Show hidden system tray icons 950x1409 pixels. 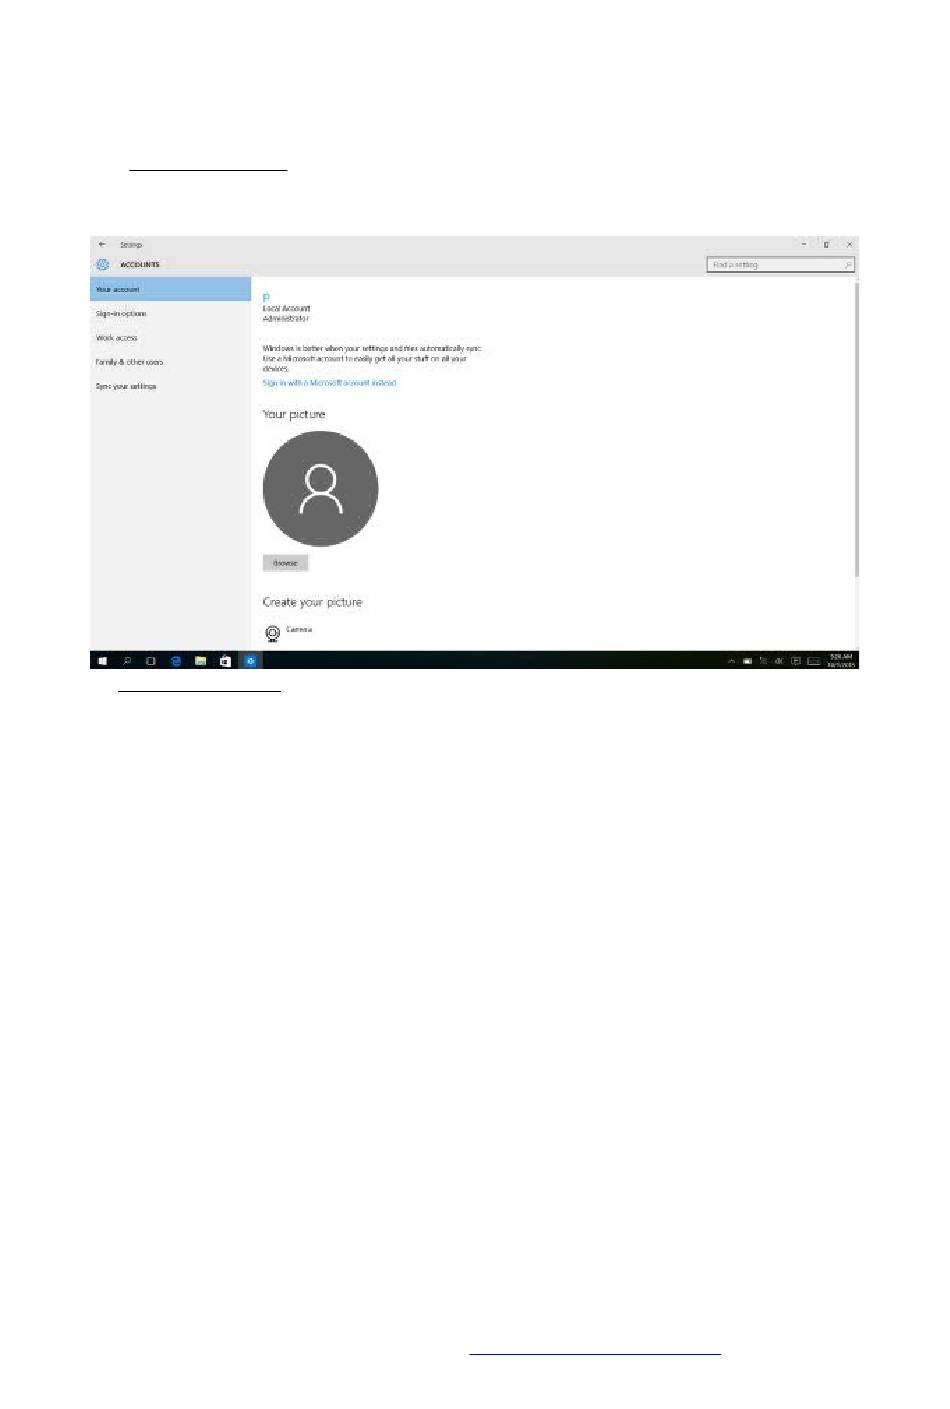coord(731,661)
